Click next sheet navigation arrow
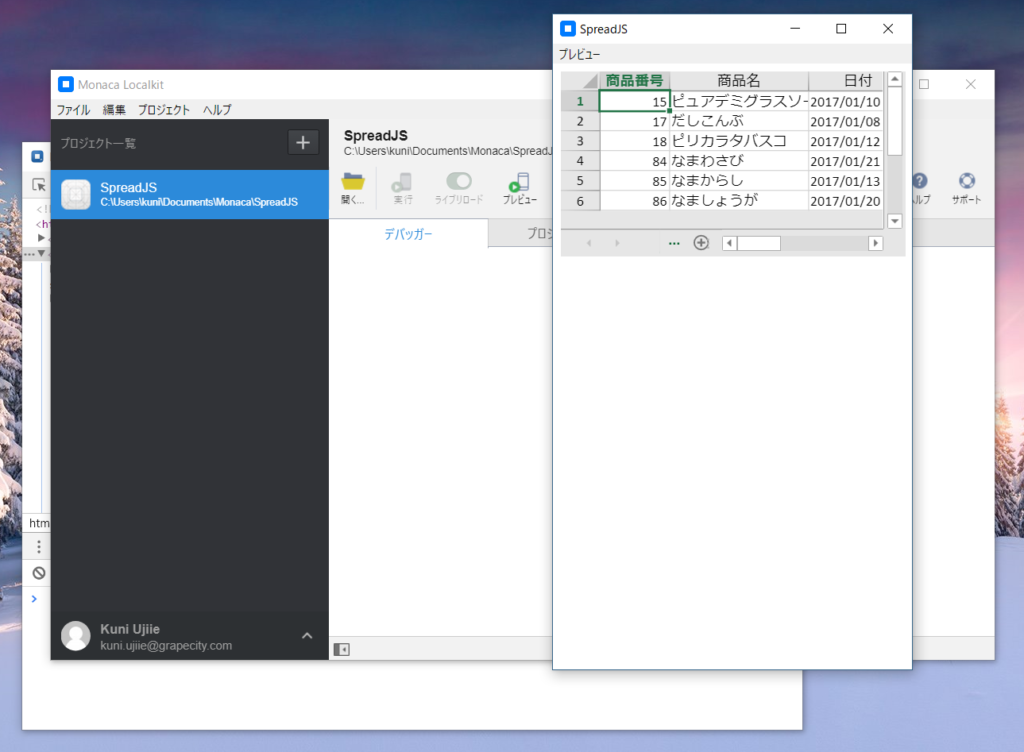The width and height of the screenshot is (1024, 752). click(617, 243)
